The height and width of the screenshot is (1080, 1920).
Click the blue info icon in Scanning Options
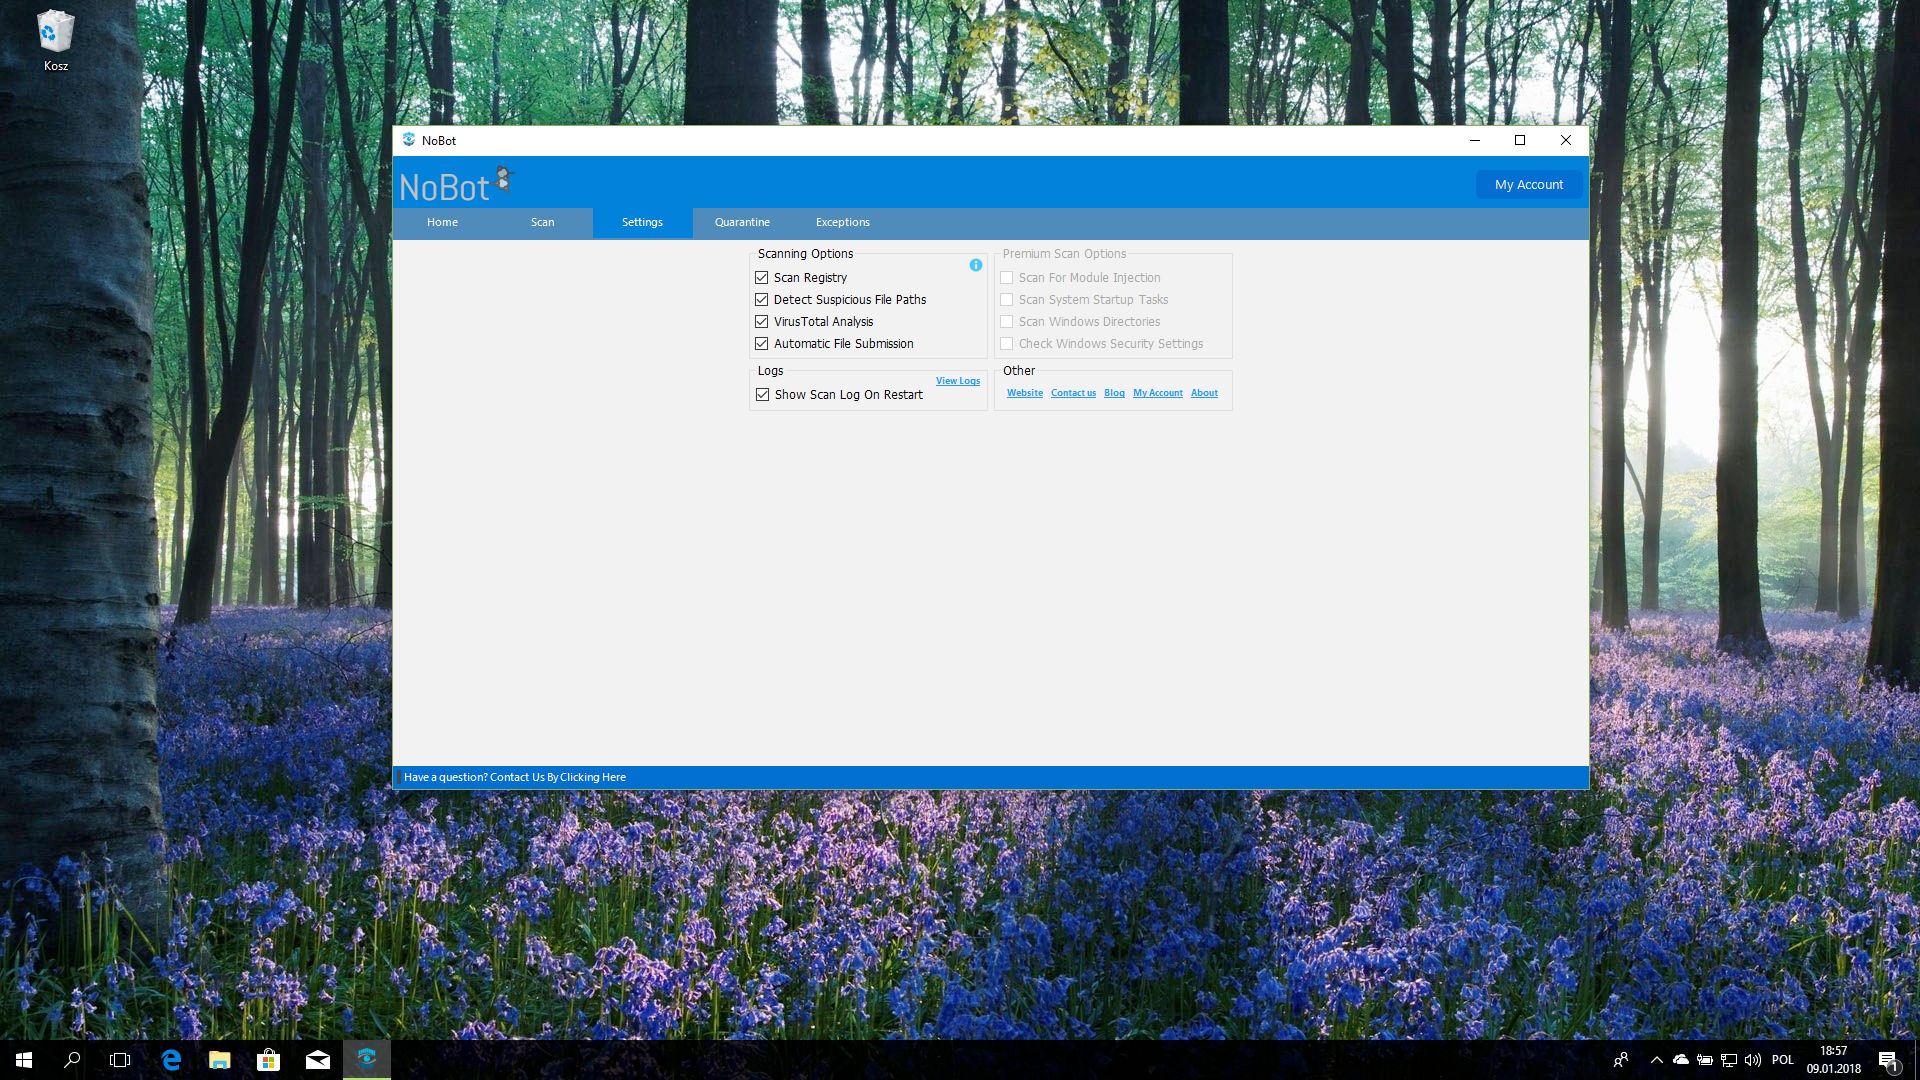975,265
